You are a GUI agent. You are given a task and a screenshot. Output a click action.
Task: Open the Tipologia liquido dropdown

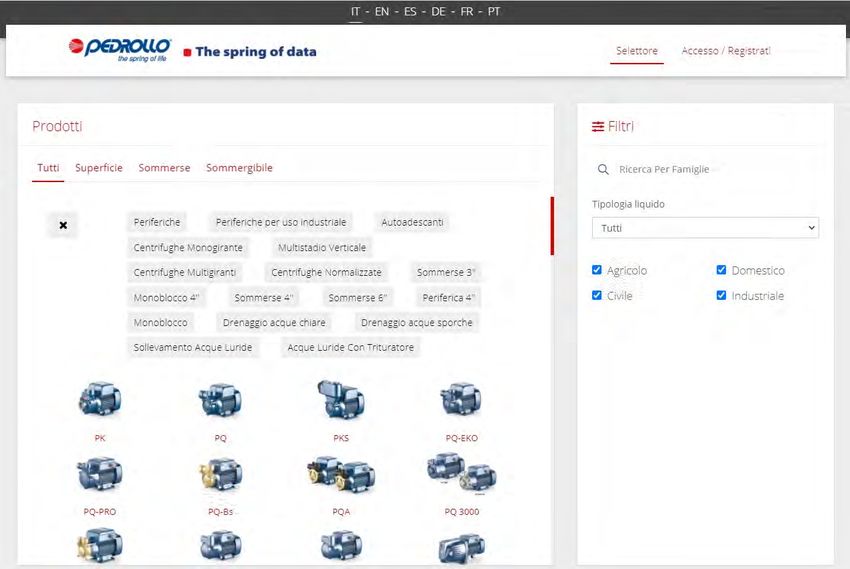click(705, 228)
